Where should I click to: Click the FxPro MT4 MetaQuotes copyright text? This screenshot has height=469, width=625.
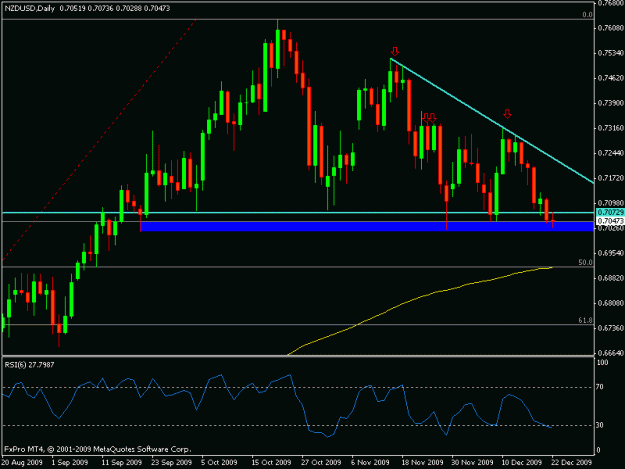coord(98,449)
